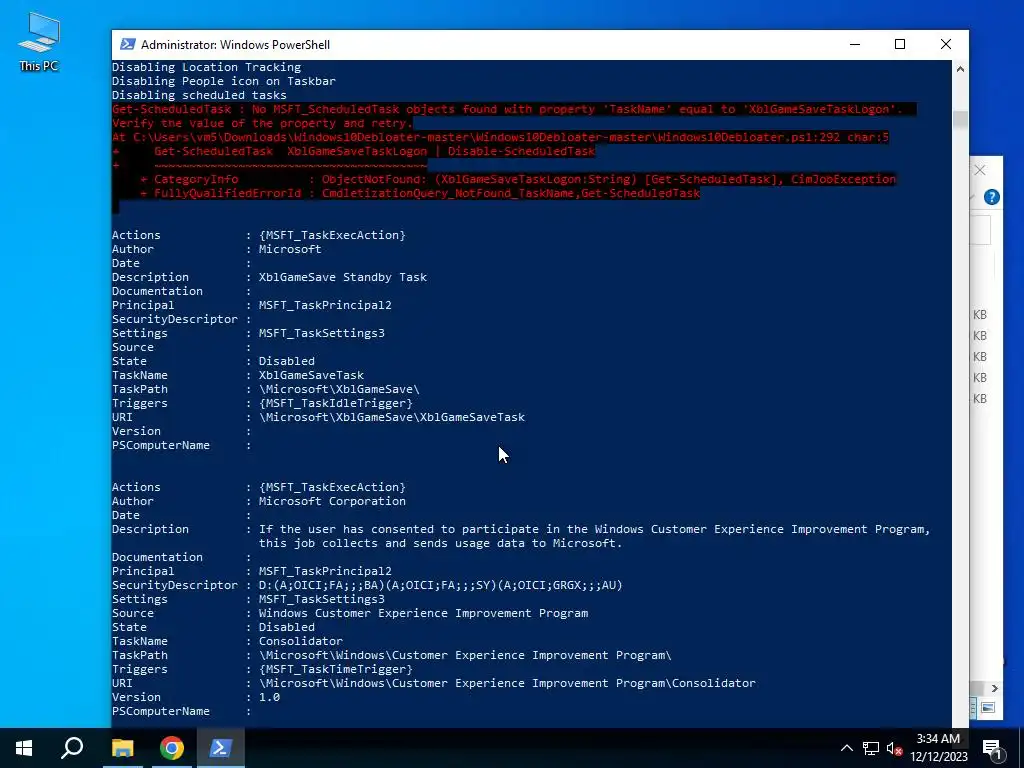
Task: Click the URI '\Microsoft\XblGameSave\XblGameSaveTask'
Action: click(x=392, y=417)
